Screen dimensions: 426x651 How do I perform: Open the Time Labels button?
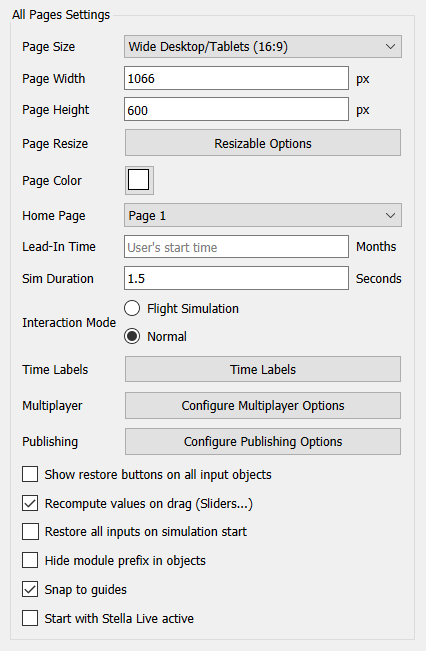[x=263, y=369]
